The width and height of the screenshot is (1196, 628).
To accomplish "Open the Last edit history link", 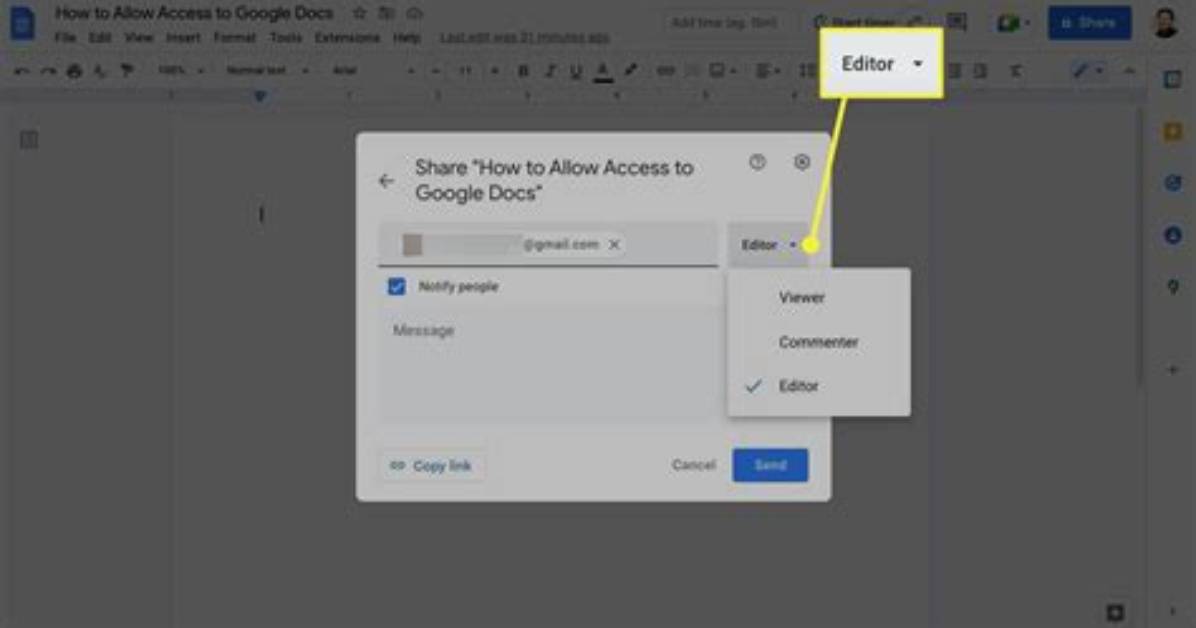I will [x=525, y=37].
